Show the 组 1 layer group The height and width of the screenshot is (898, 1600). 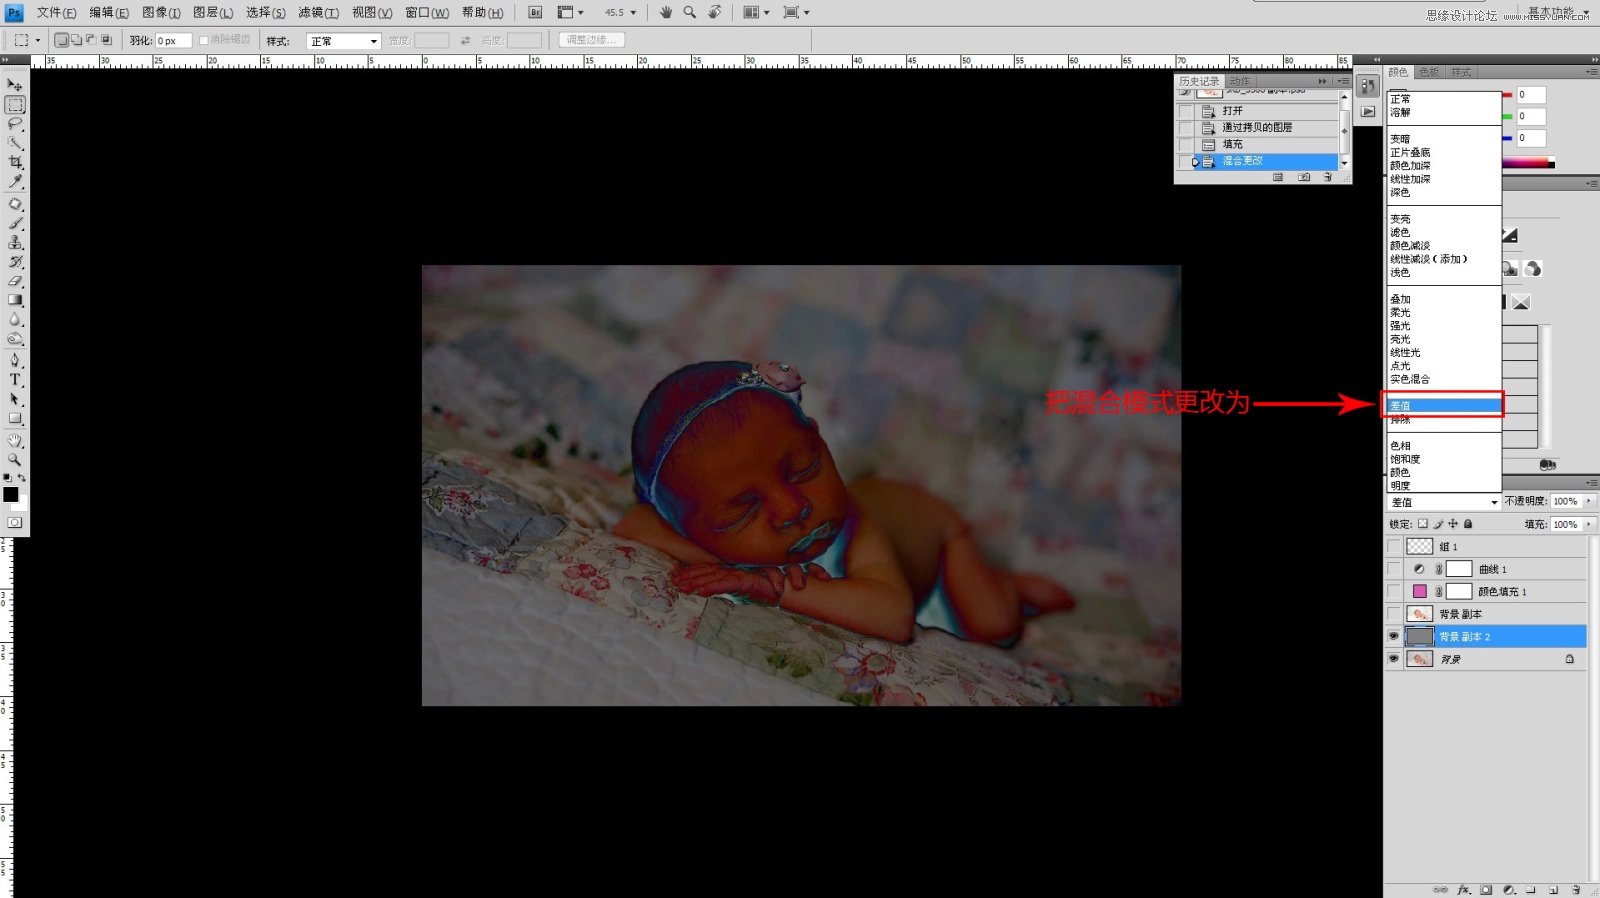tap(1393, 547)
